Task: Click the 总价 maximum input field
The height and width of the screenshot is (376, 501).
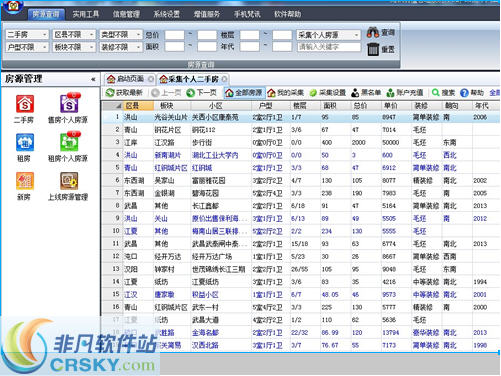Action: click(207, 35)
